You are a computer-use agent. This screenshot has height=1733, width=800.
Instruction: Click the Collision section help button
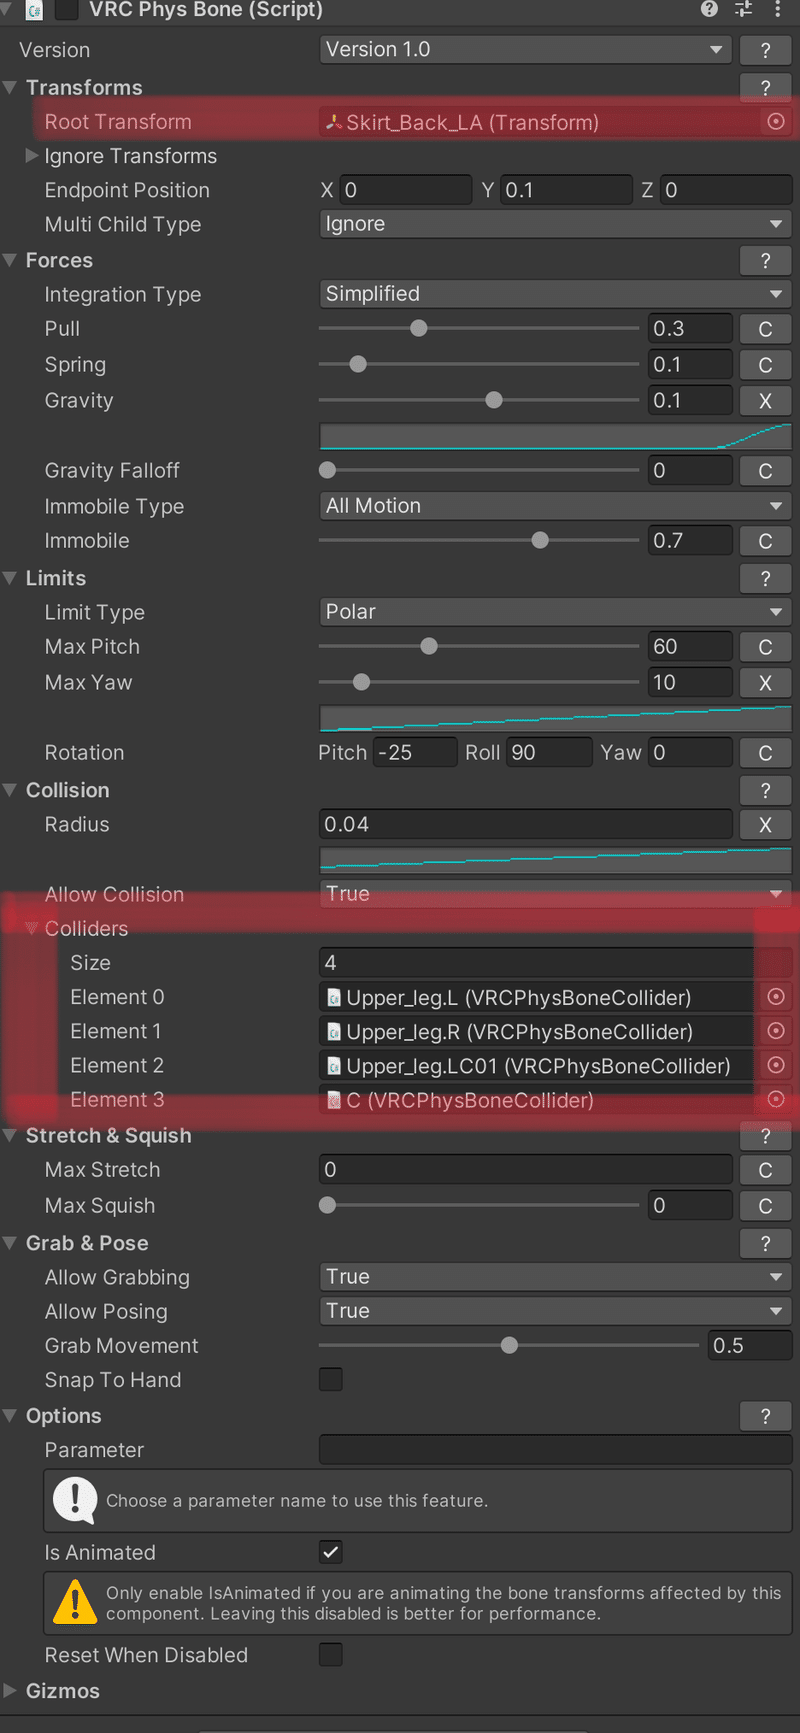(x=766, y=790)
